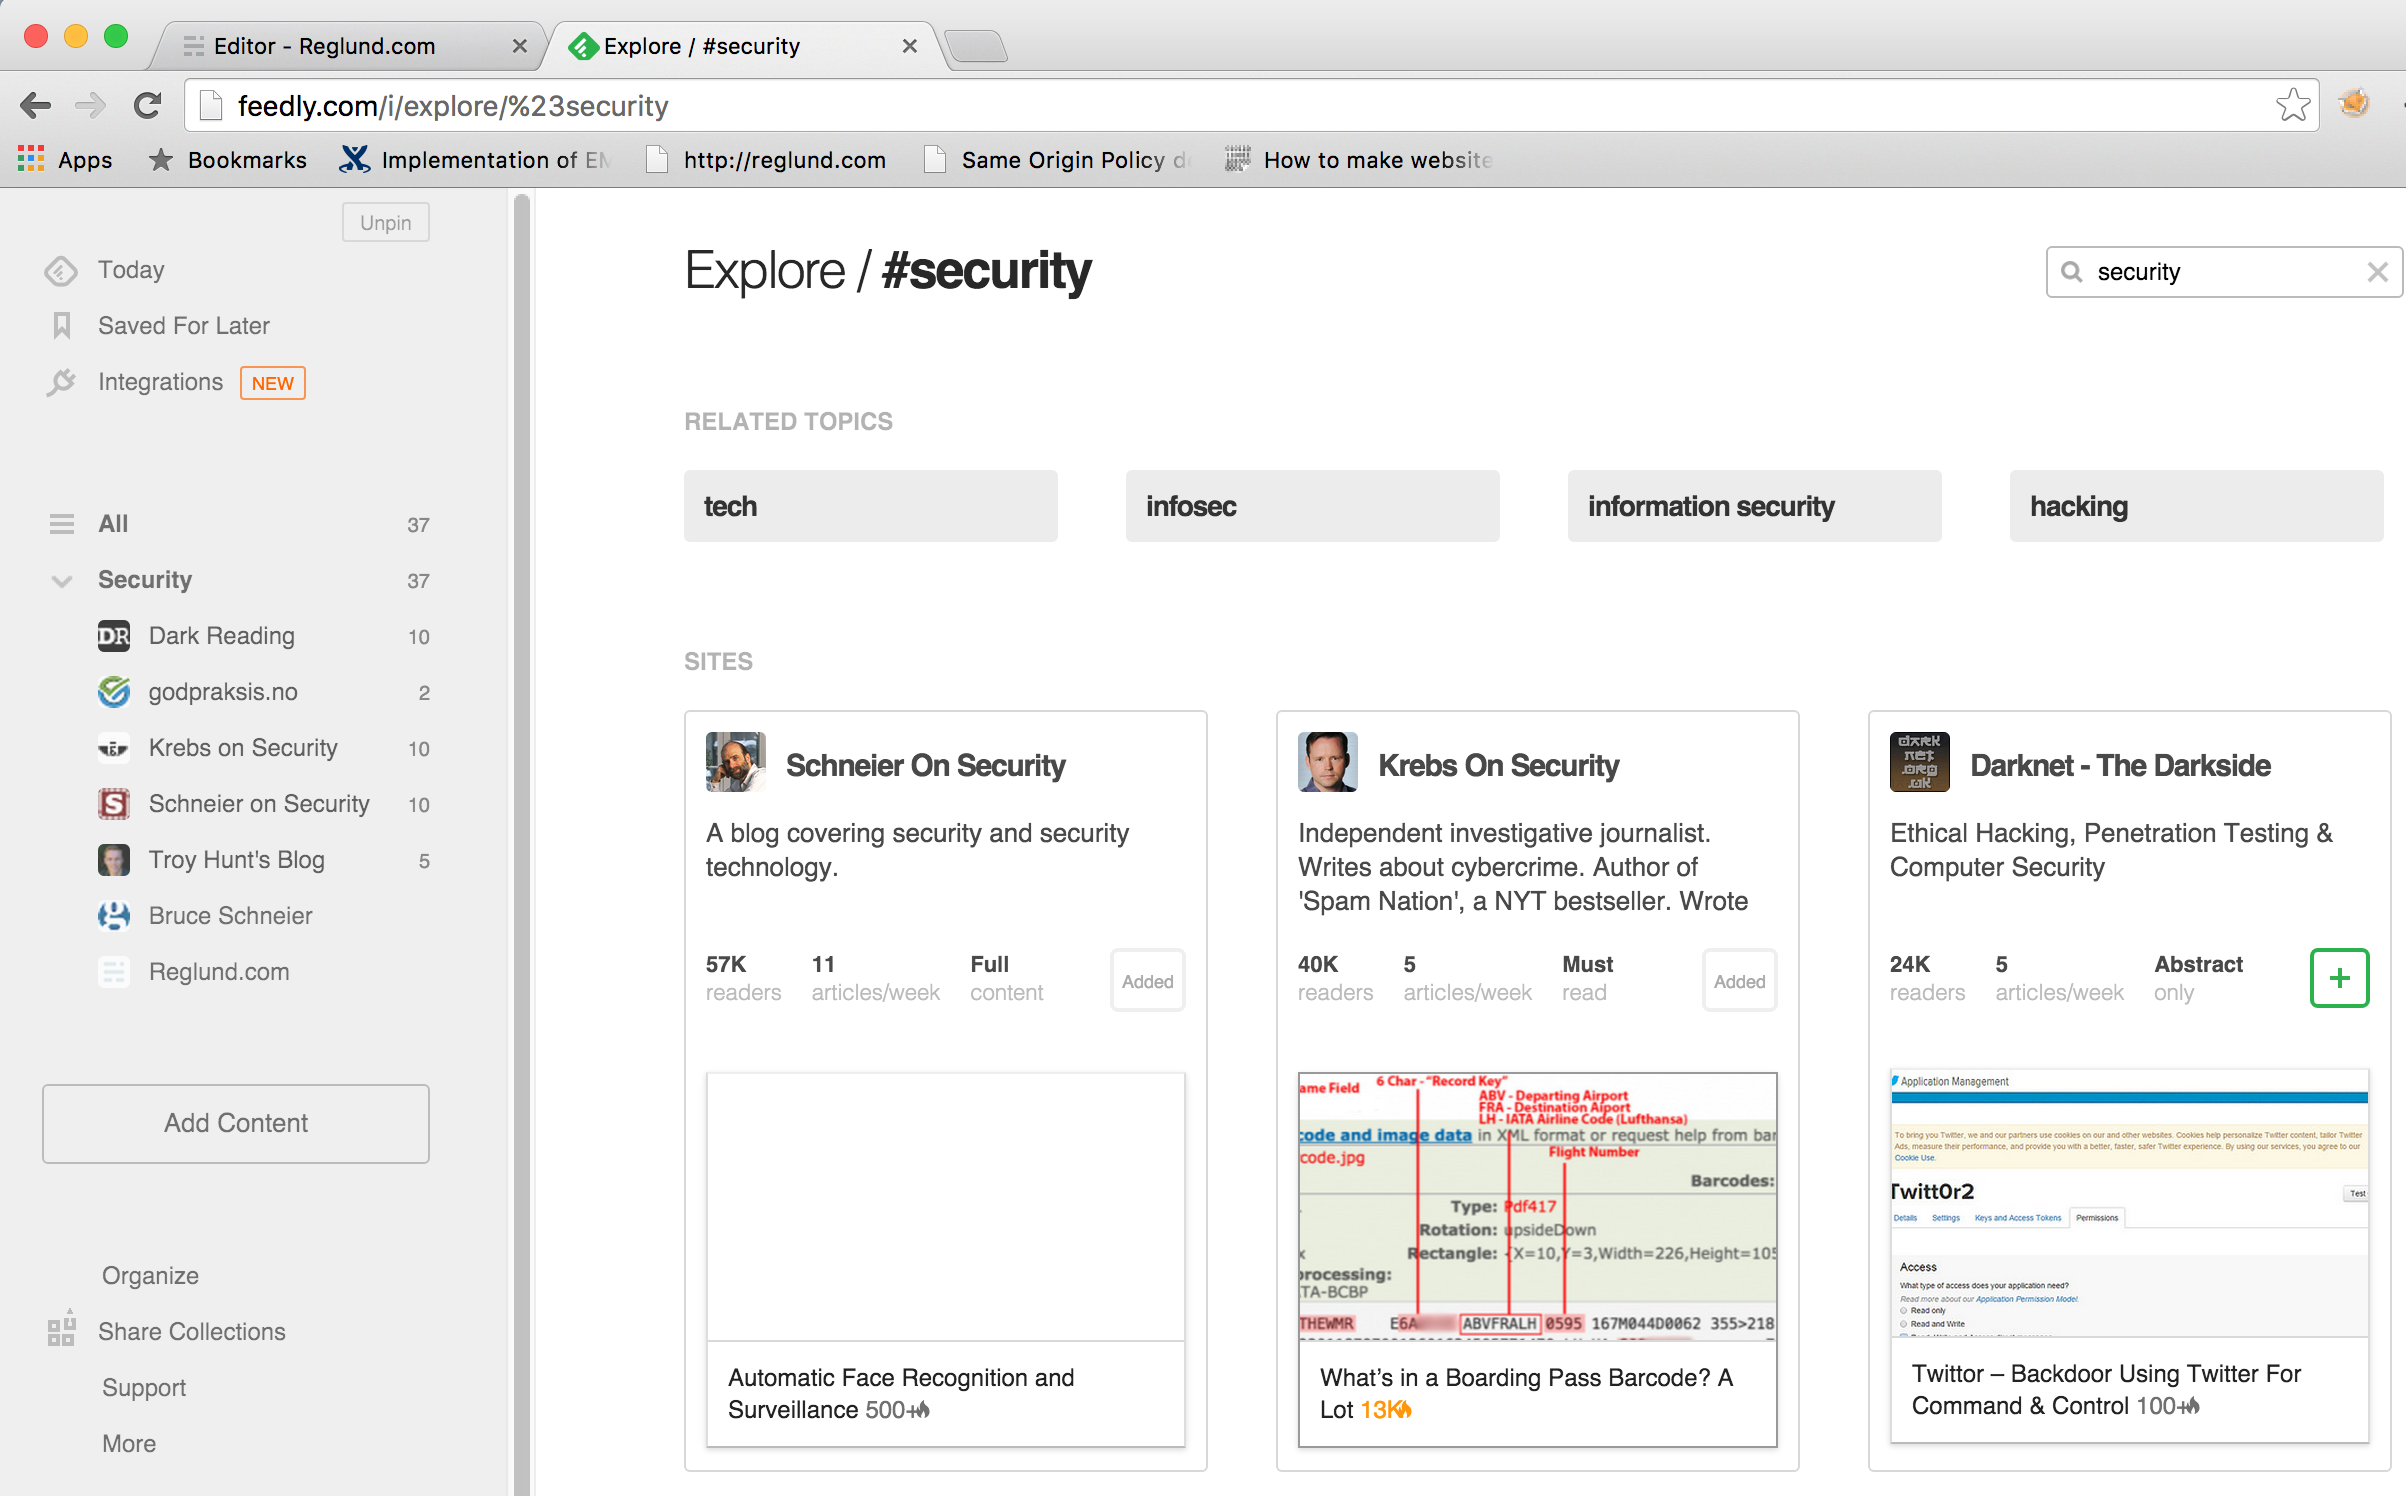Switch to the Editor - Reglund.com tab
The height and width of the screenshot is (1496, 2406).
(324, 46)
